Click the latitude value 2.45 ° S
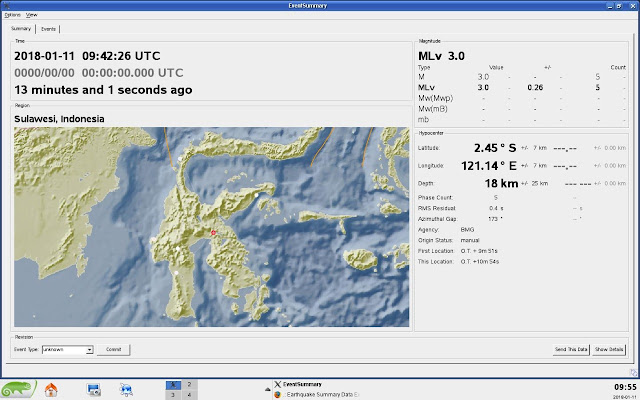The image size is (640, 400). (495, 148)
